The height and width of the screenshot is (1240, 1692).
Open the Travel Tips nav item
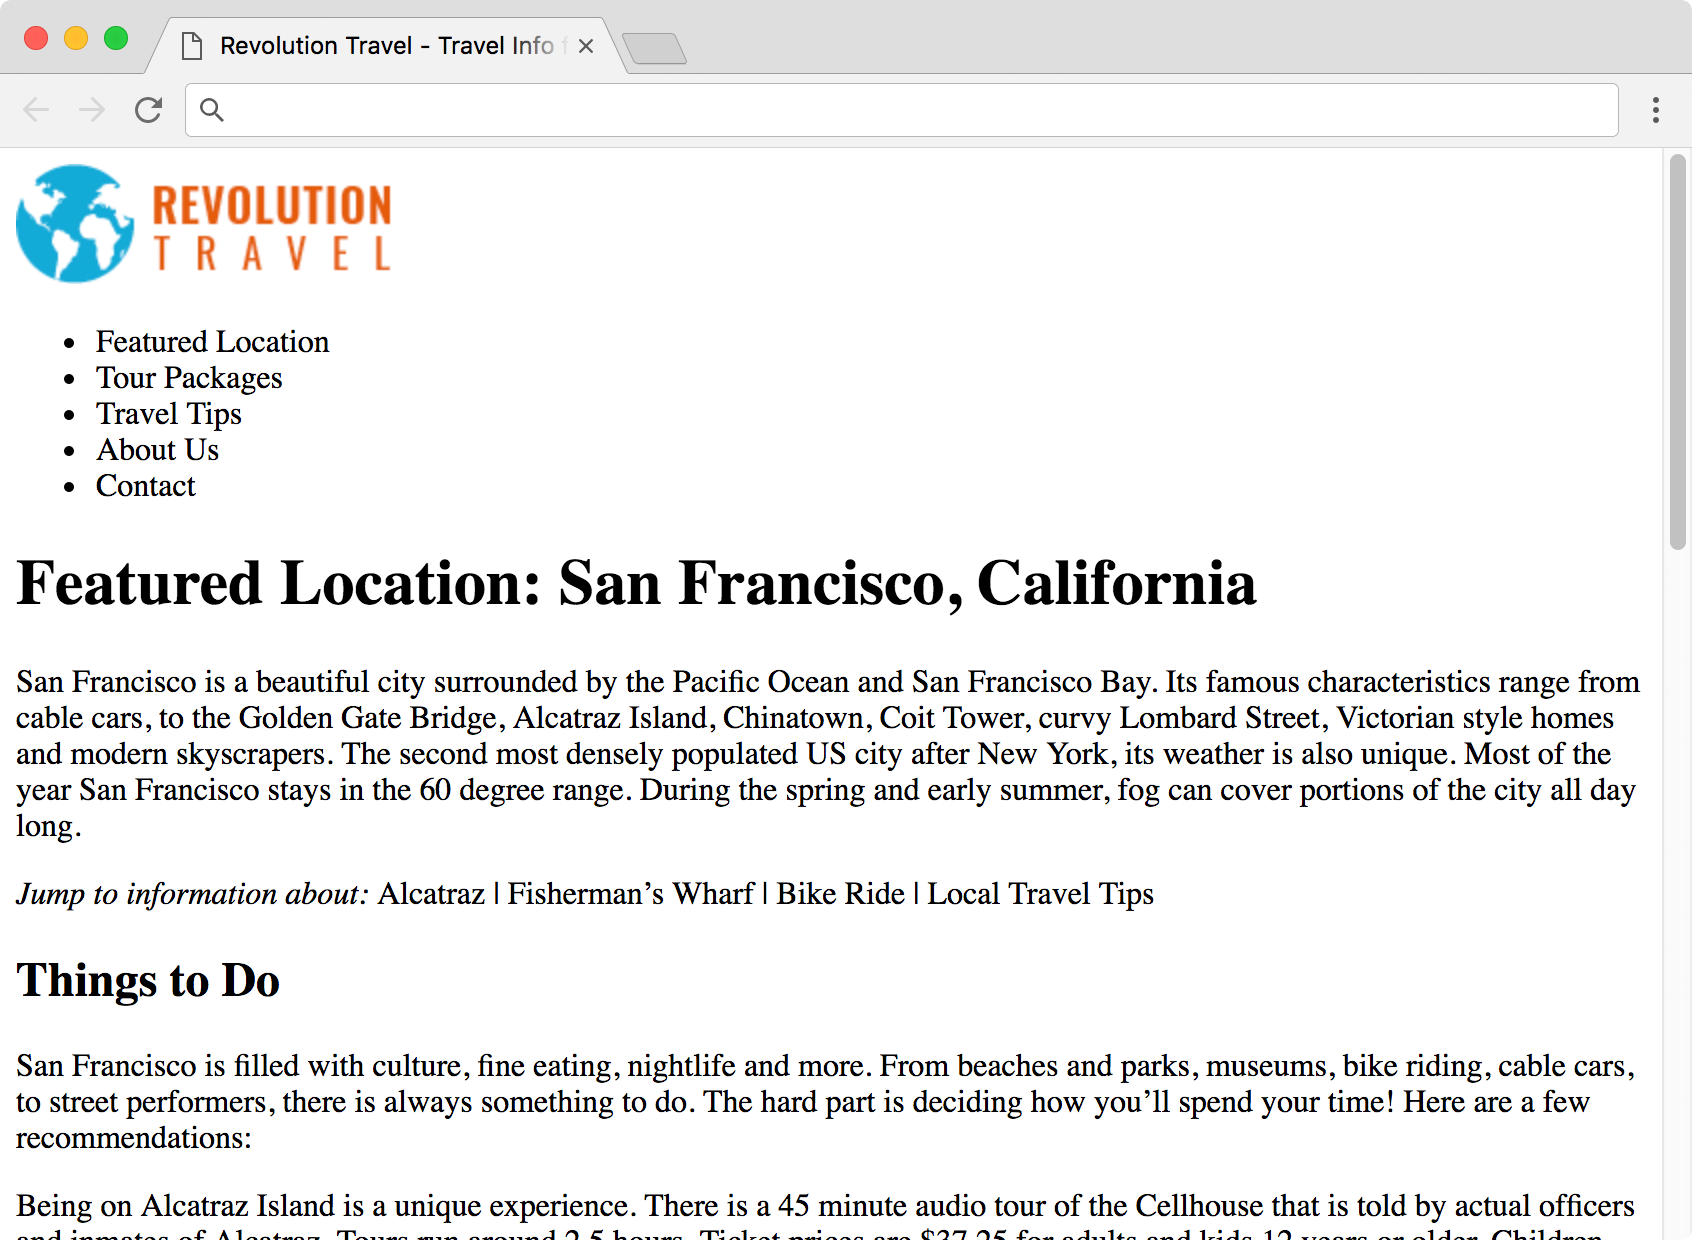click(x=168, y=414)
